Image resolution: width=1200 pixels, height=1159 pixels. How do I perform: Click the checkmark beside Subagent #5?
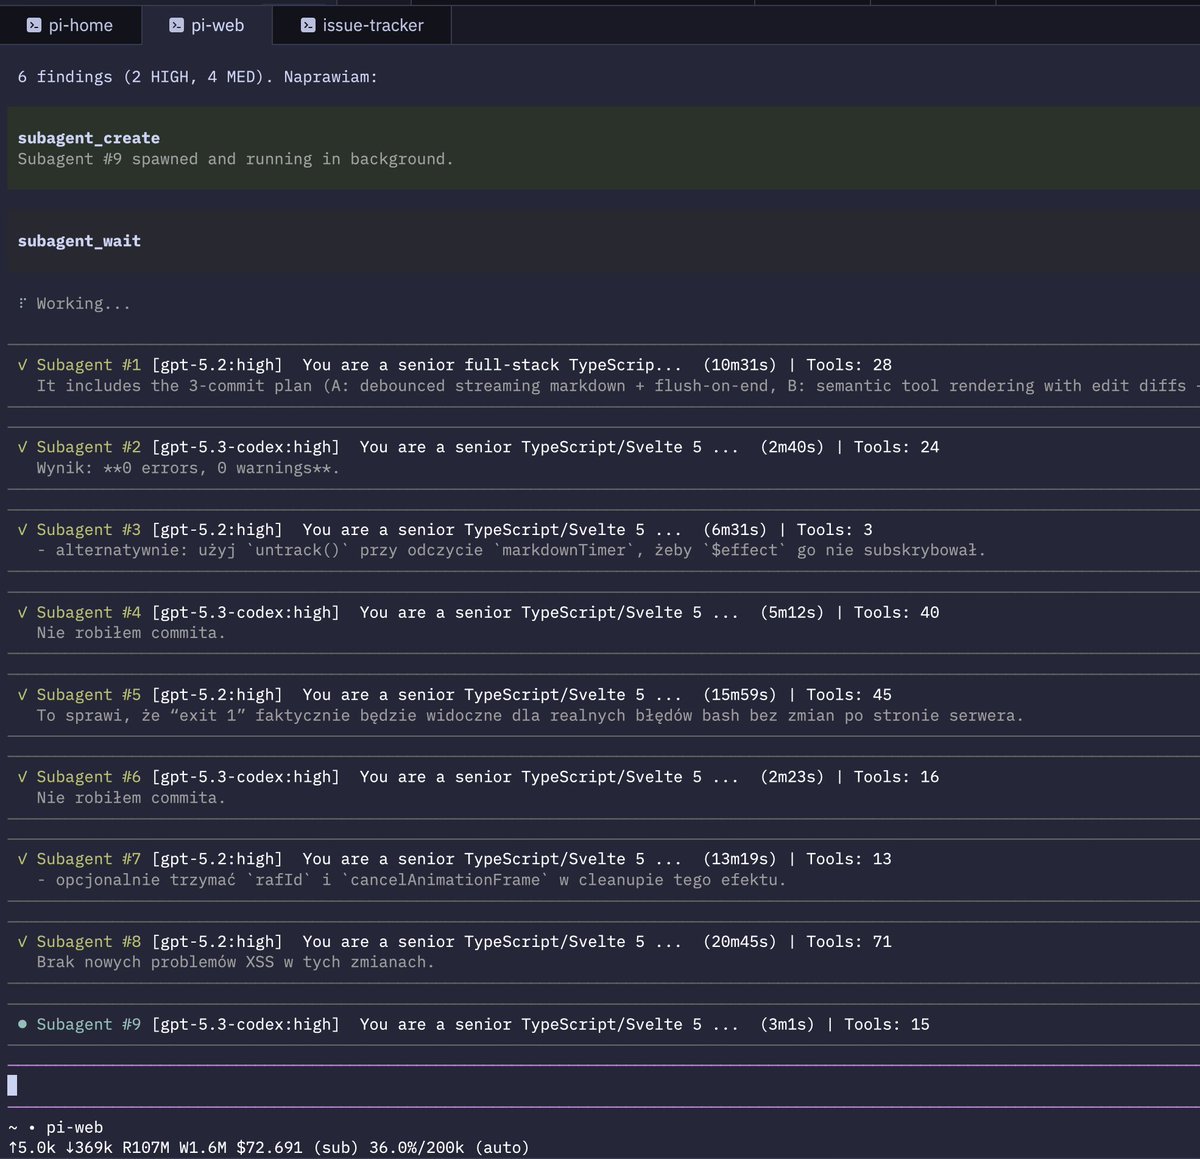point(22,694)
